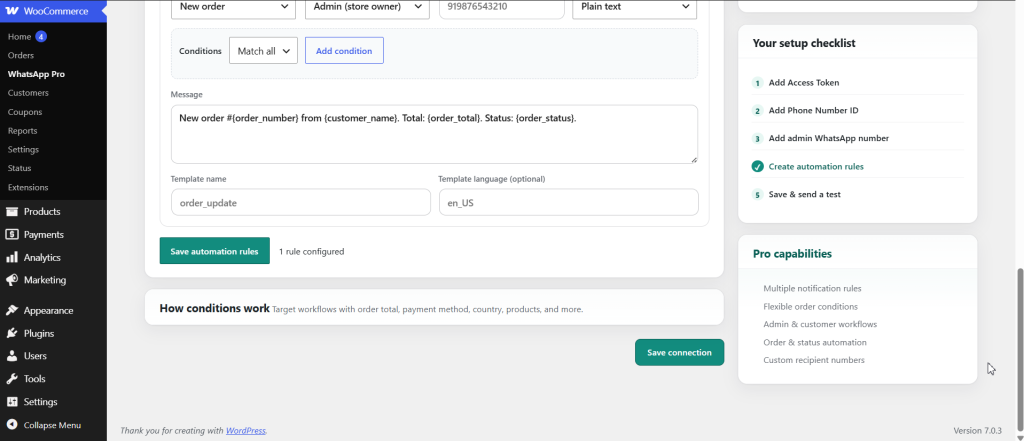Image resolution: width=1024 pixels, height=441 pixels.
Task: Open Create automation rules checklist step
Action: pyautogui.click(x=816, y=167)
